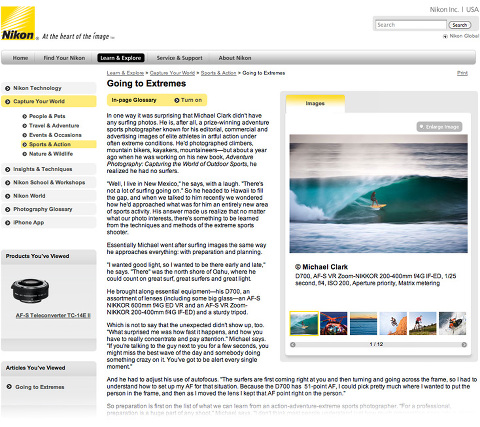The width and height of the screenshot is (480, 427).
Task: Follow the Learn & Explore breadcrumb link
Action: pos(125,73)
